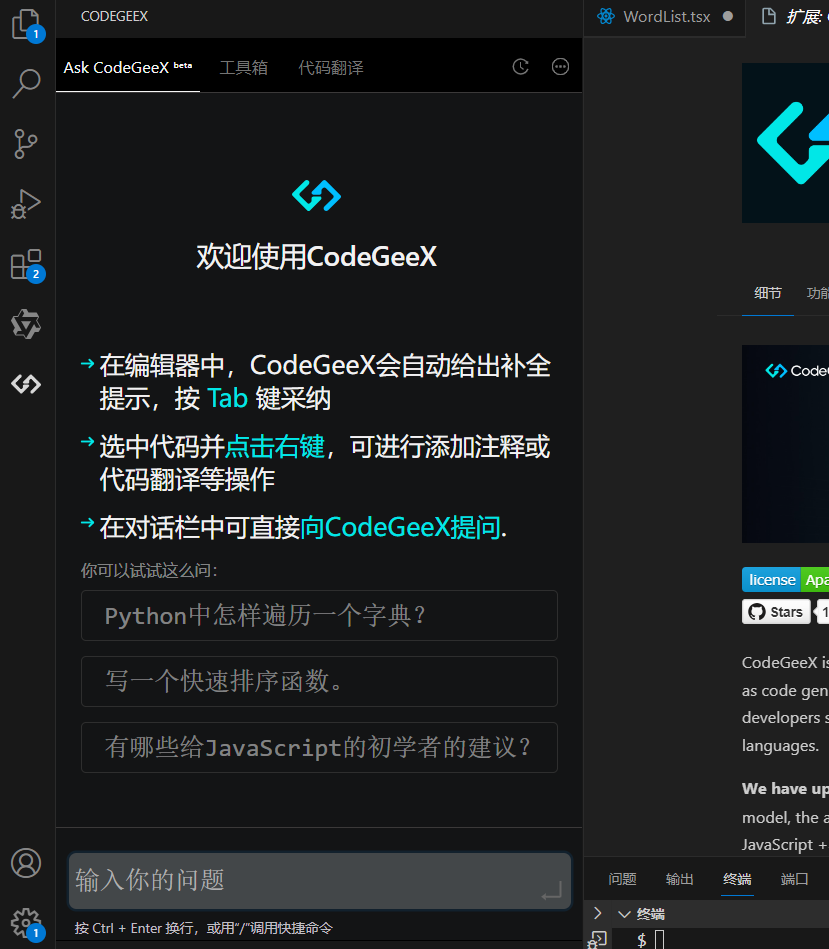Select the CodeGeeX activity bar icon

click(26, 384)
